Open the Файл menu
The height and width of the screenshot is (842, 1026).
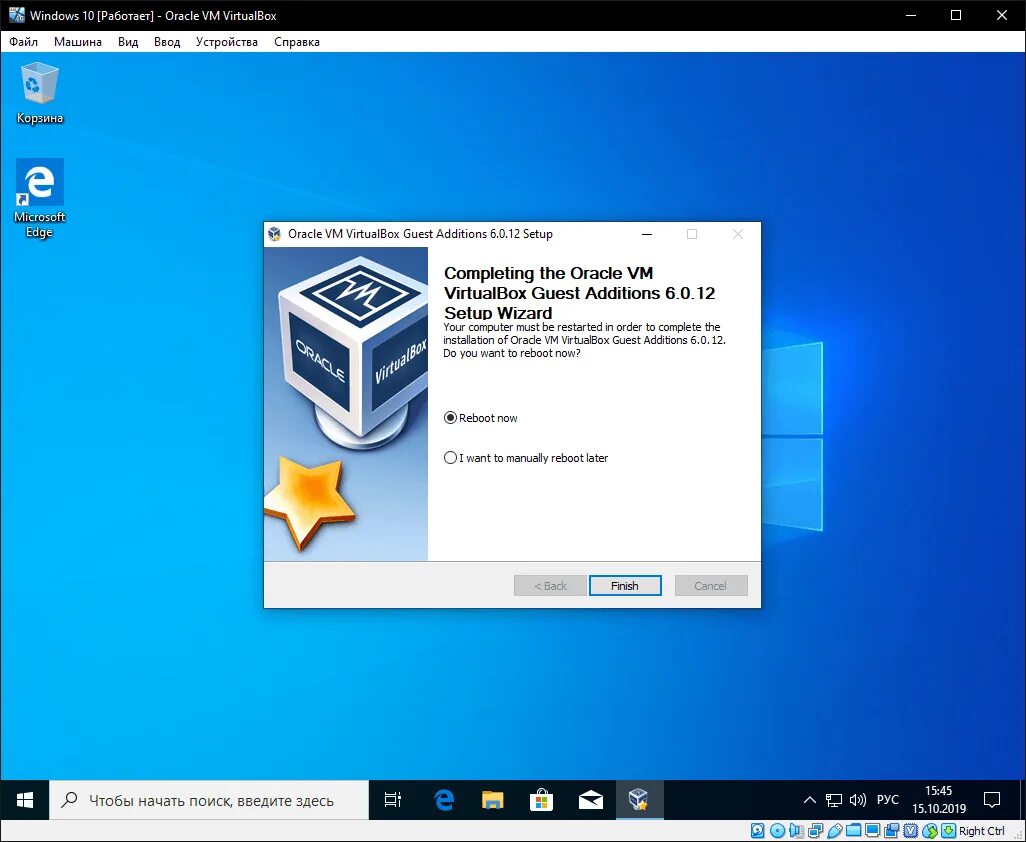[x=24, y=42]
